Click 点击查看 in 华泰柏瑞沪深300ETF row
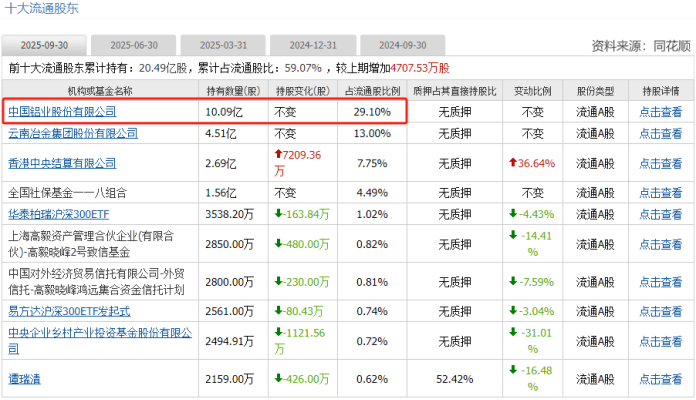This screenshot has height=400, width=696. point(660,214)
